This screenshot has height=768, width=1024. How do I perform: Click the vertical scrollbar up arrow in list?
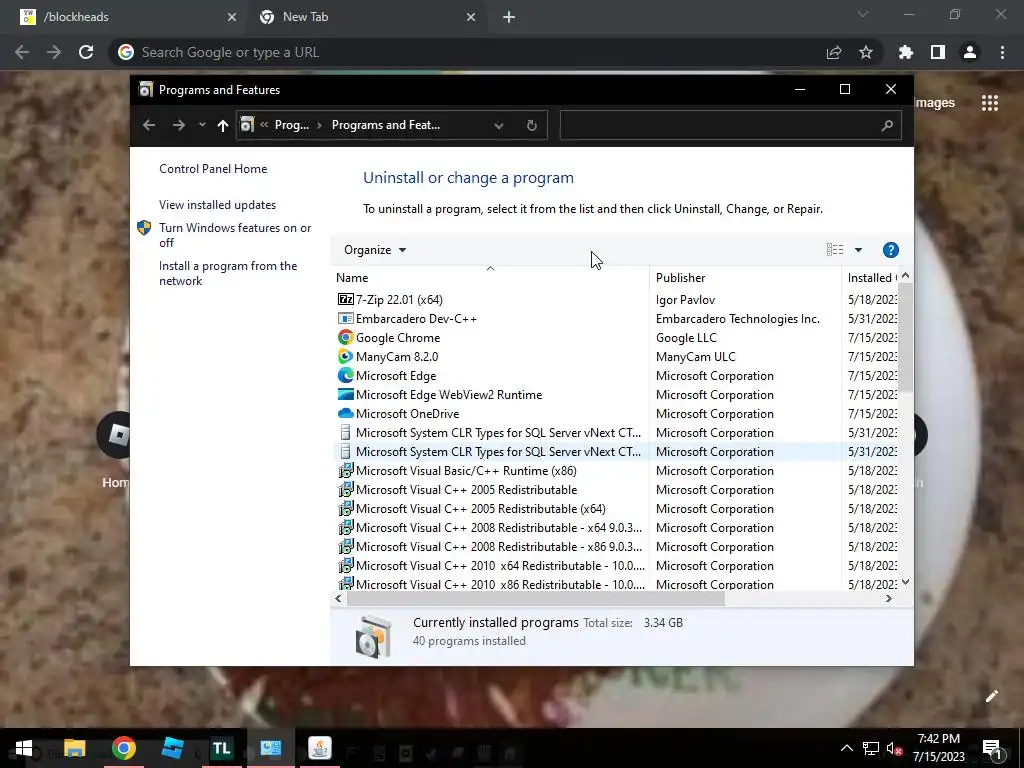click(905, 276)
